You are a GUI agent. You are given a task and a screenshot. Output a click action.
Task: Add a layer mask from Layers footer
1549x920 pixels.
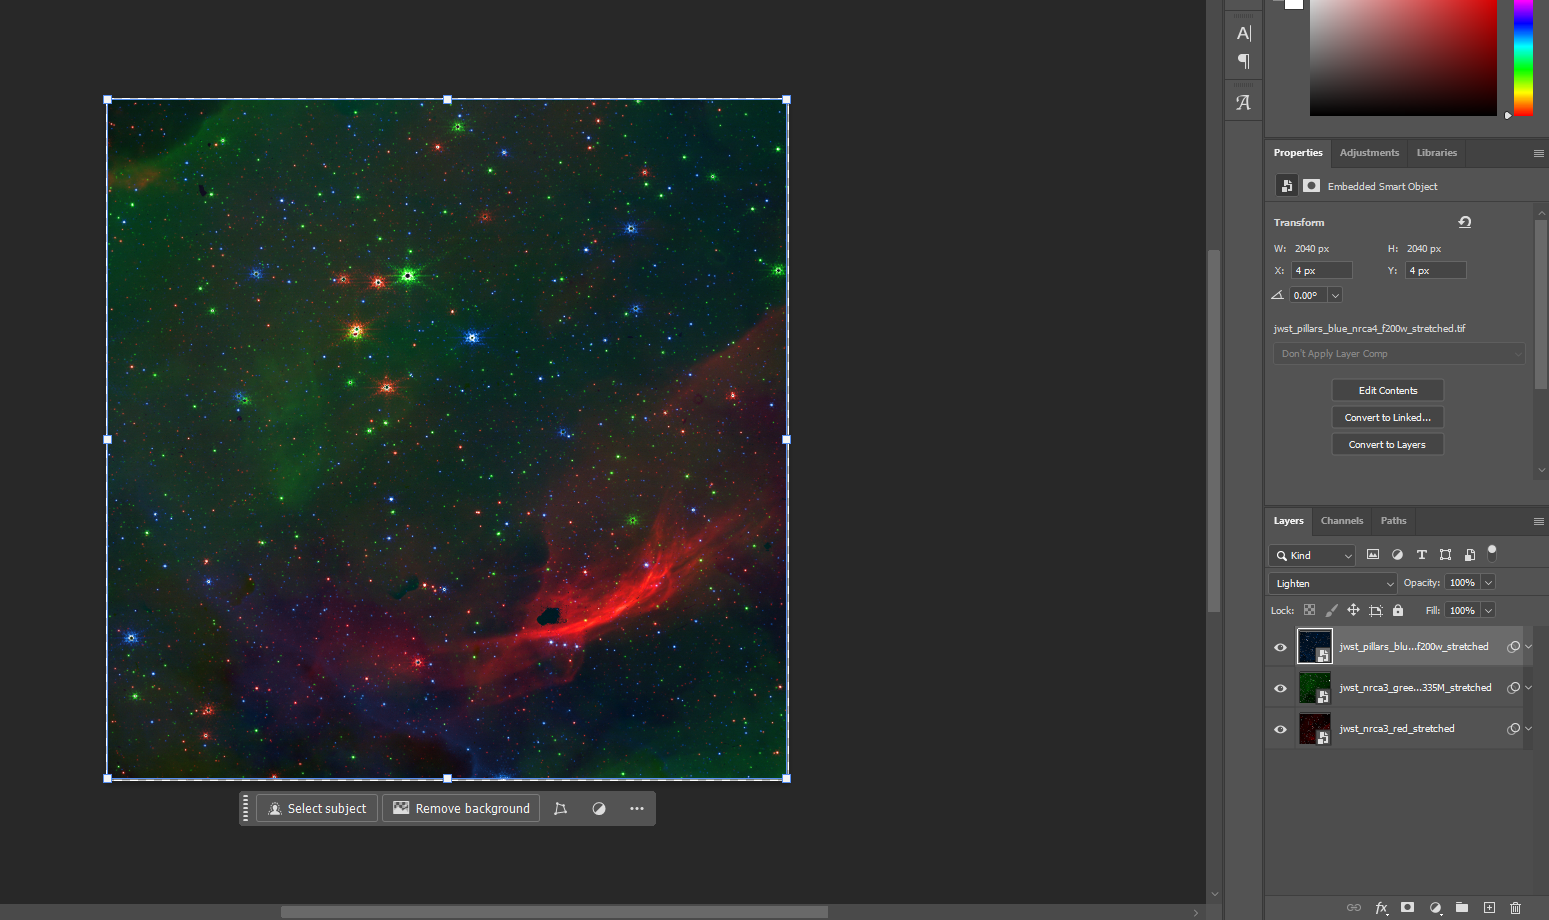click(1408, 907)
